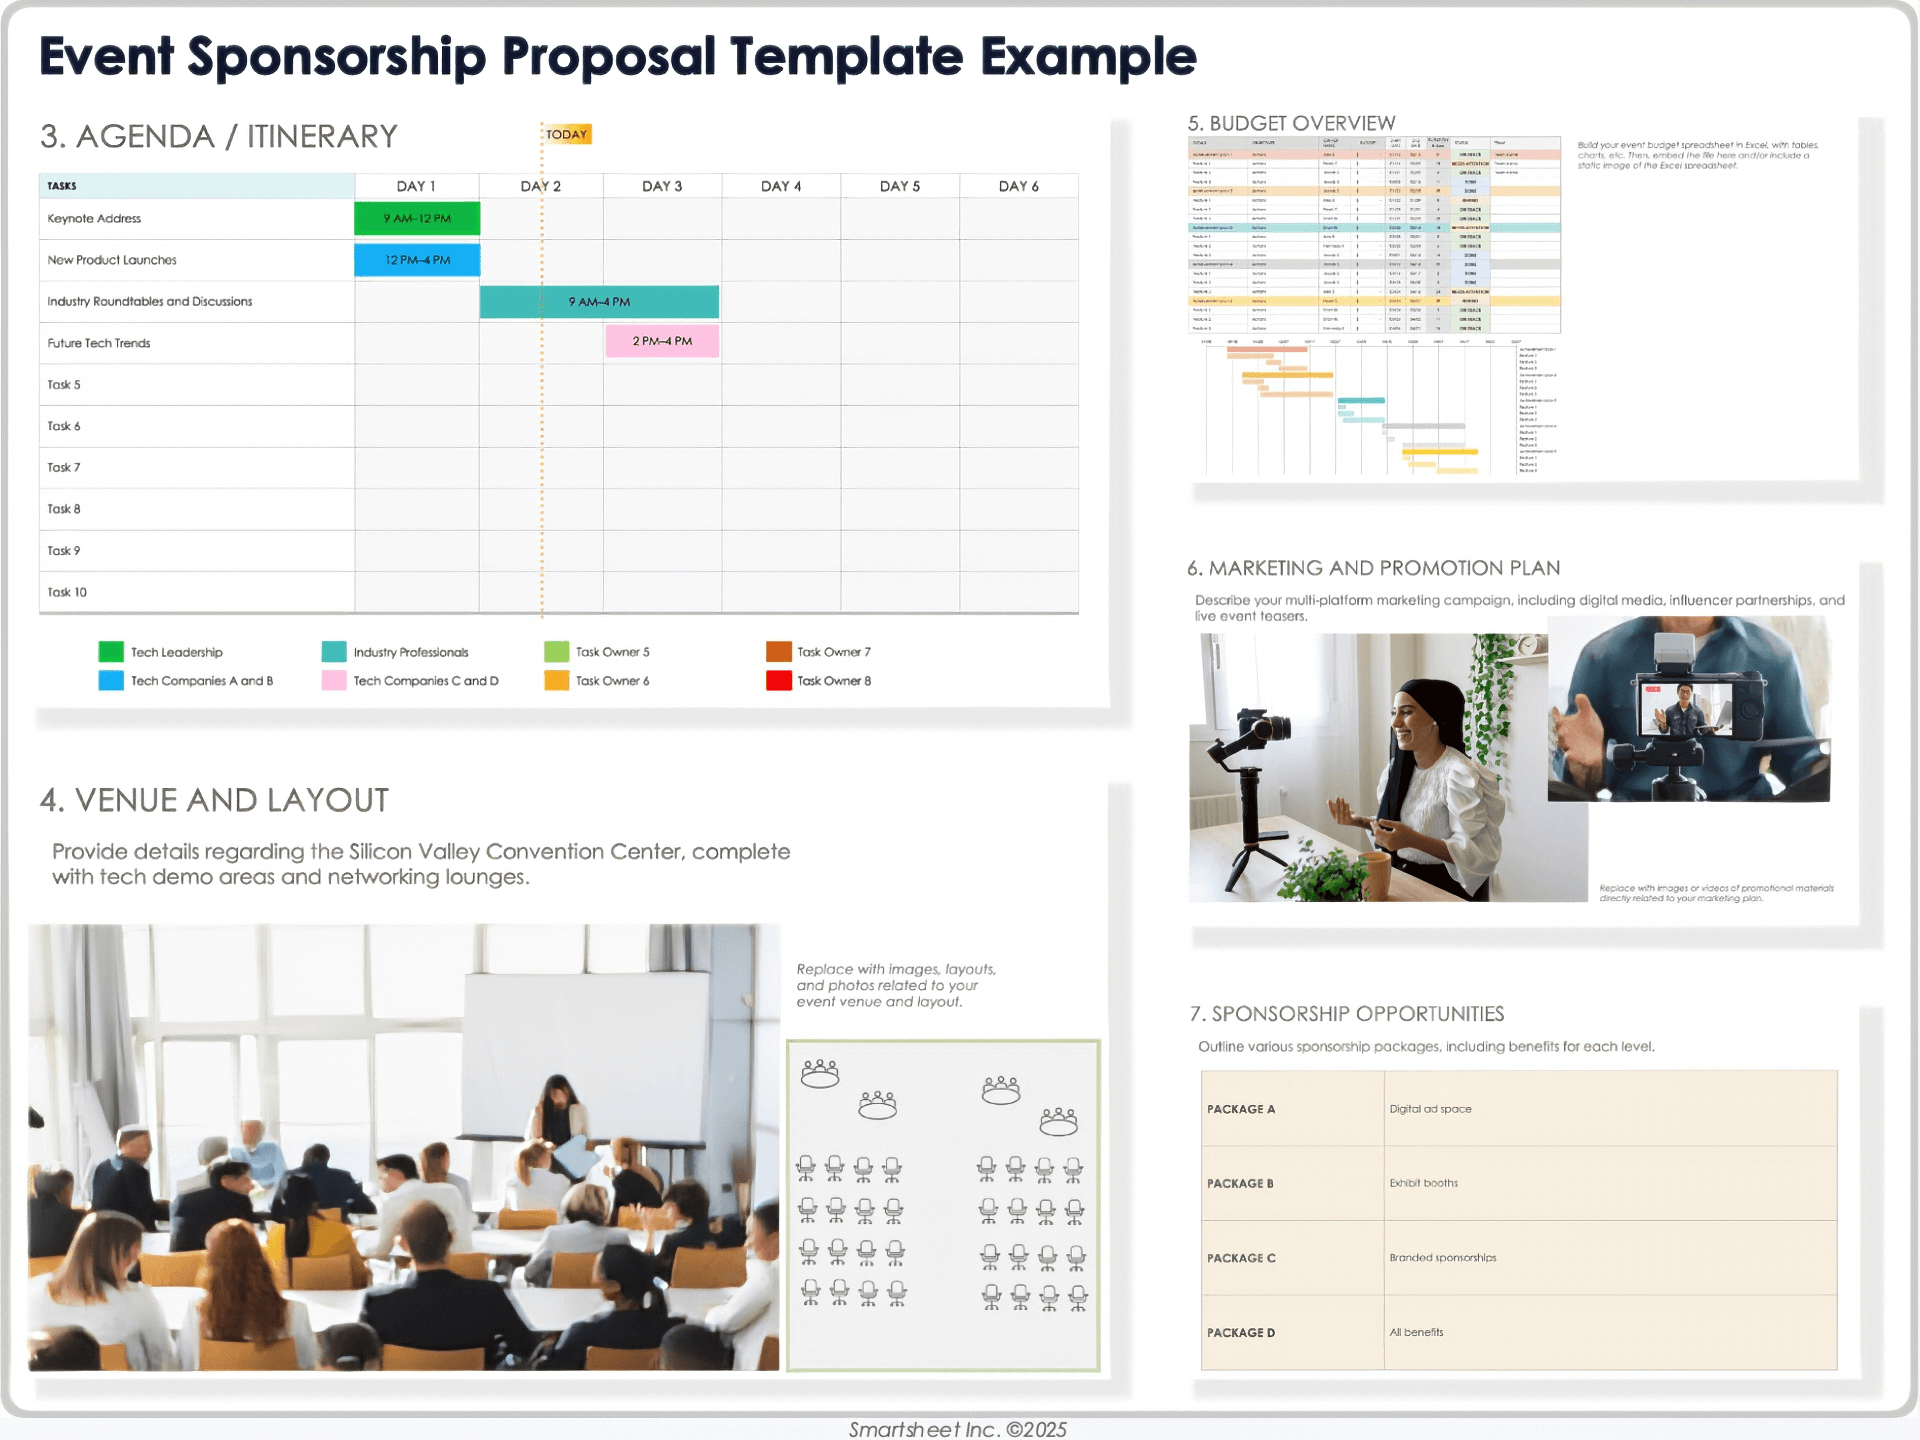Select the green 9 AM–12 PM Keynote bar
Screen dimensions: 1920x1440
coord(417,218)
